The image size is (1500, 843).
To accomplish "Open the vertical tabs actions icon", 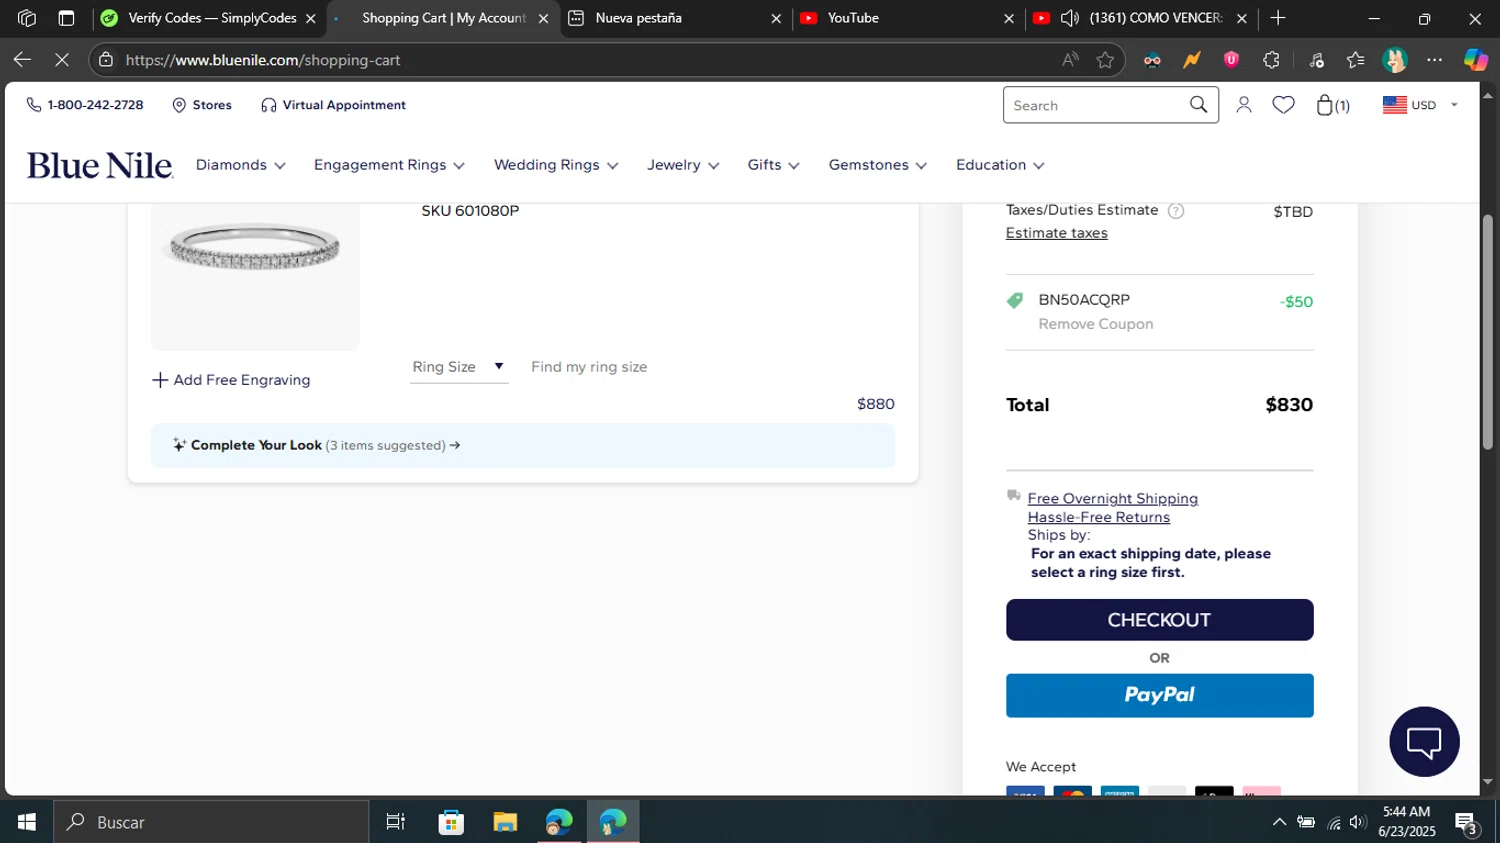I will 66,18.
